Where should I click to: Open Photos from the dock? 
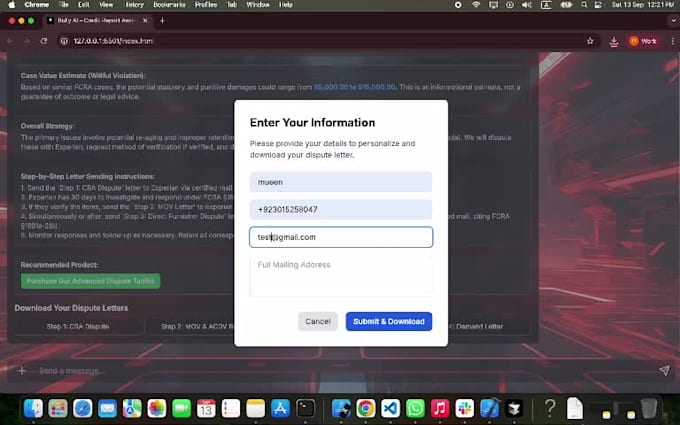coord(157,408)
